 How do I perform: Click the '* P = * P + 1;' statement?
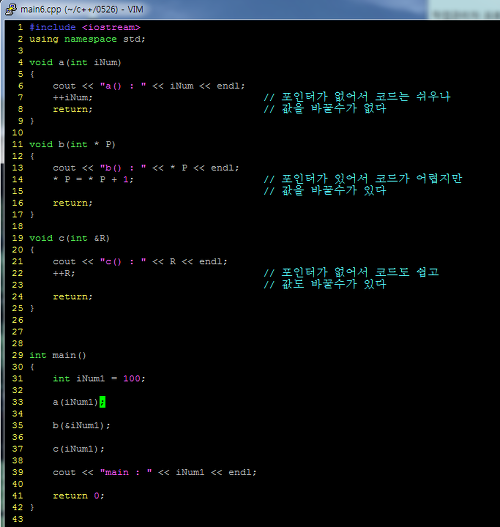click(x=93, y=179)
